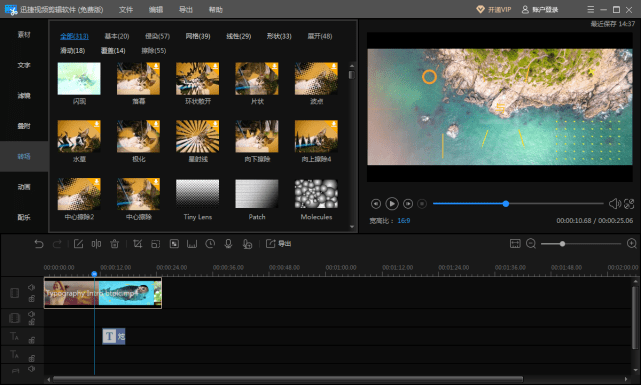
Task: Click the 导出 export button in toolbar
Action: tap(278, 244)
